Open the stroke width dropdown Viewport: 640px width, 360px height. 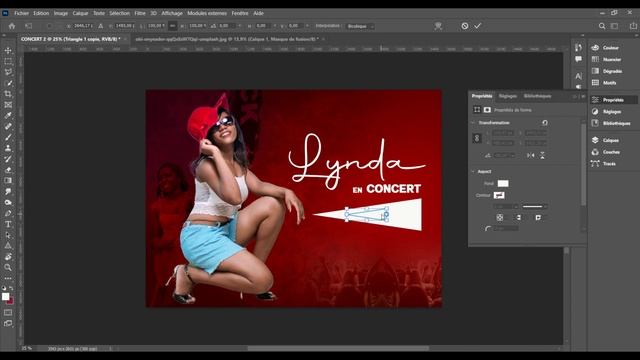(x=505, y=207)
